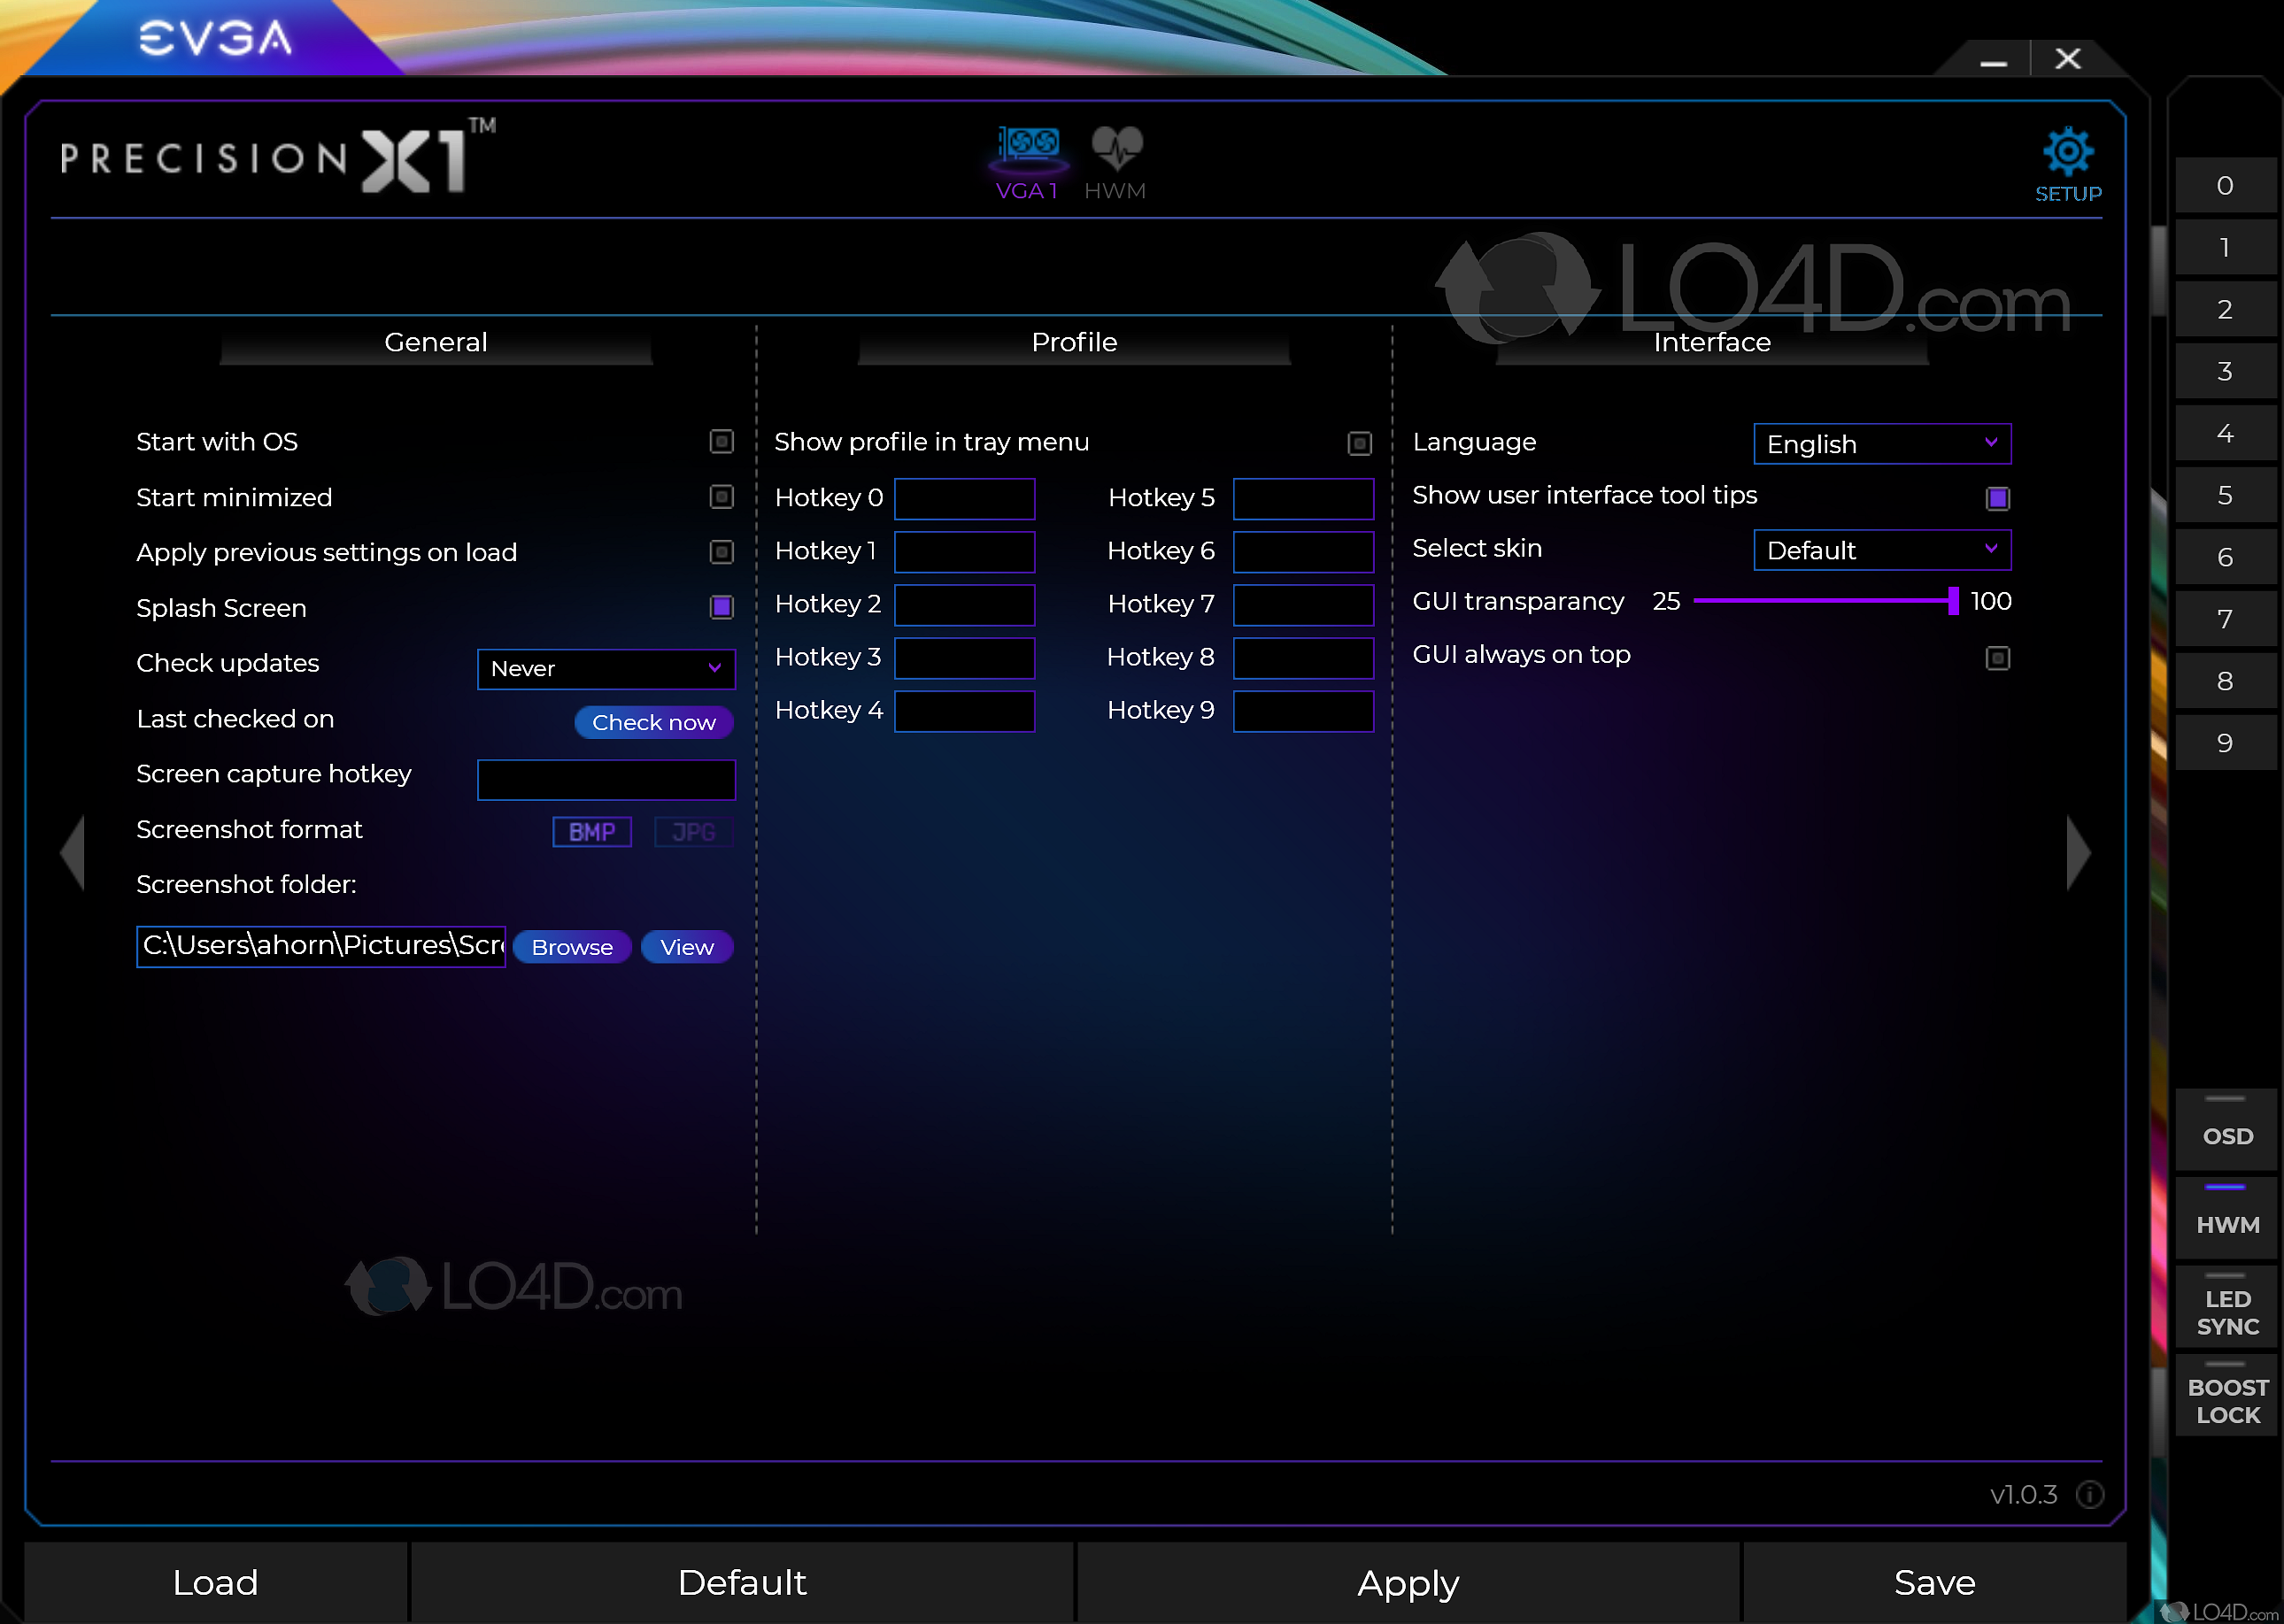Open the BOOST LOCK panel
The image size is (2284, 1624).
coord(2226,1397)
